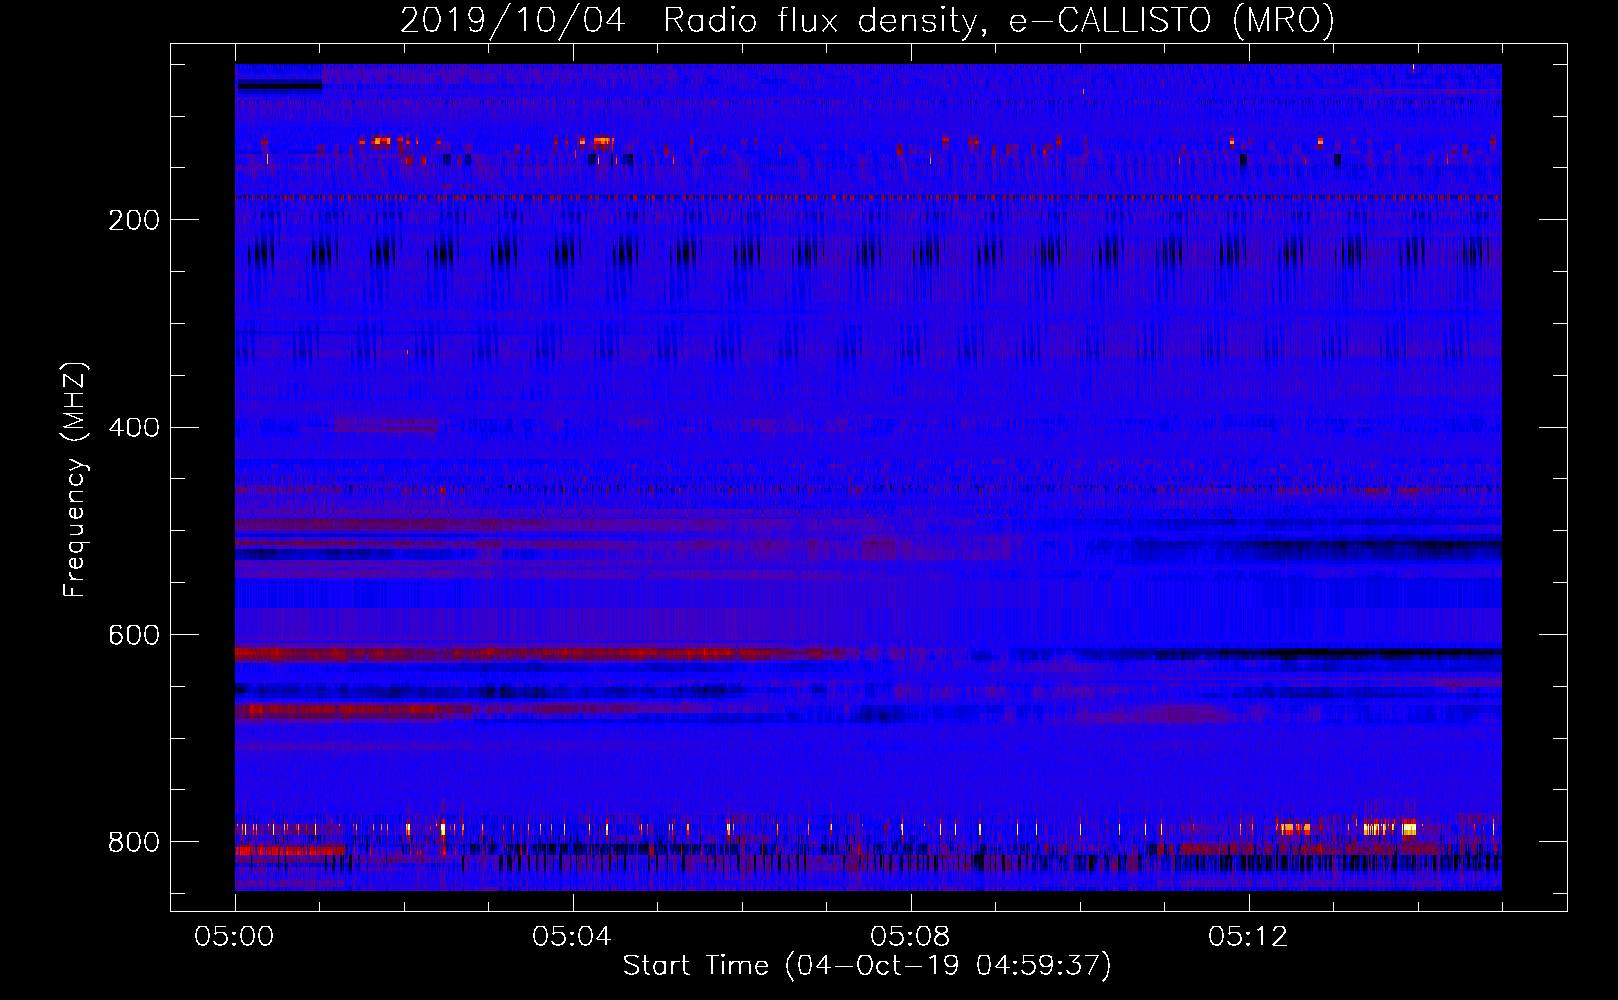Select the 800 frequency tick label
This screenshot has height=1000, width=1618.
point(134,842)
